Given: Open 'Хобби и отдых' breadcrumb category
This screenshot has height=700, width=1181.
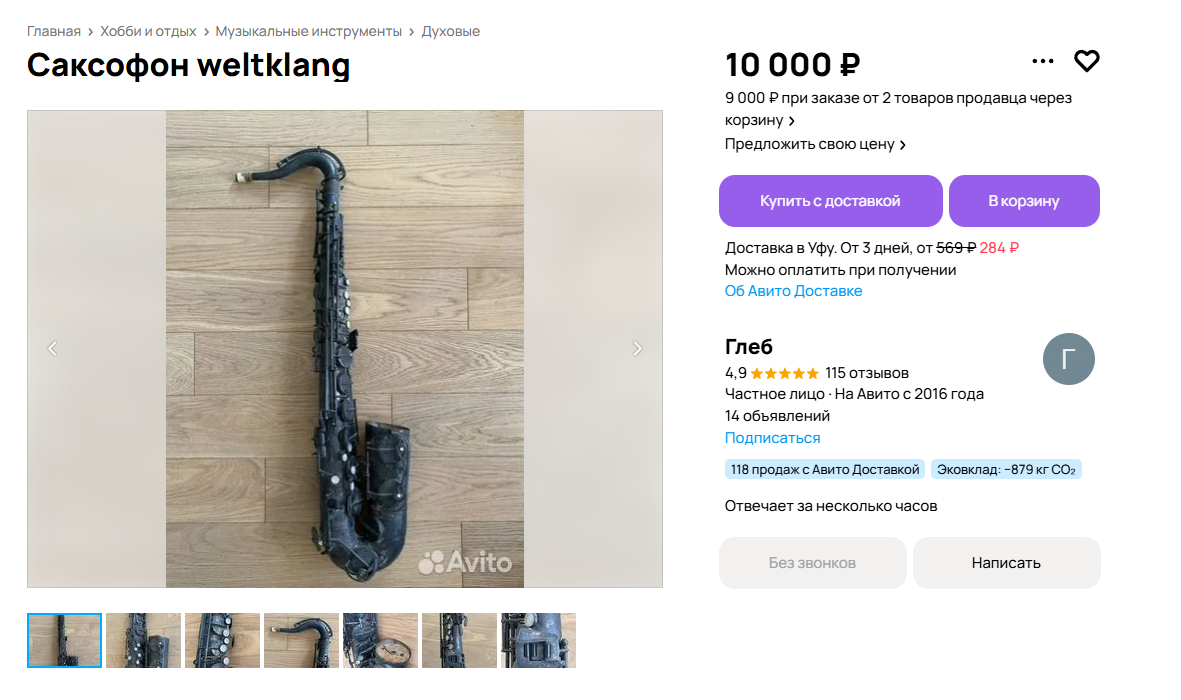Looking at the screenshot, I should pyautogui.click(x=148, y=31).
